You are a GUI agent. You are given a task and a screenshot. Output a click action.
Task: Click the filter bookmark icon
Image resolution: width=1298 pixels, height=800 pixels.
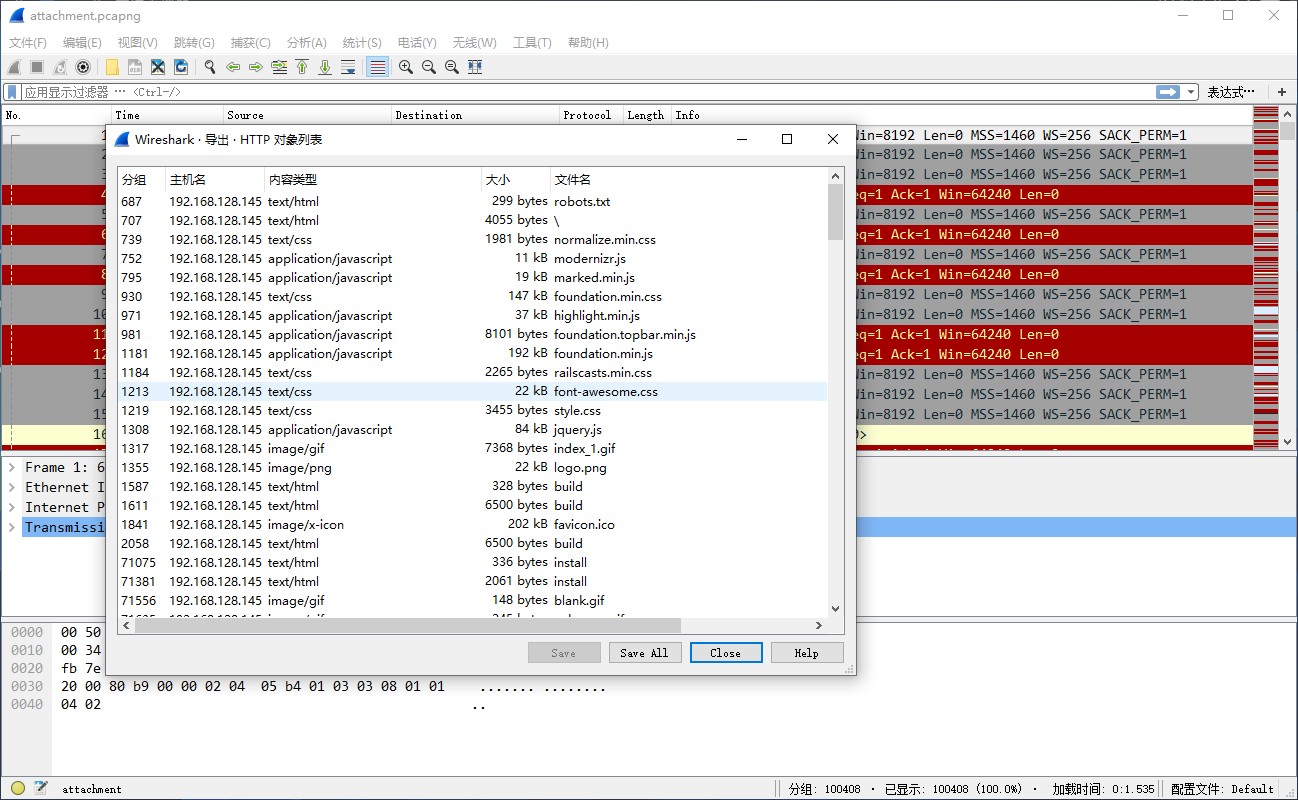12,92
